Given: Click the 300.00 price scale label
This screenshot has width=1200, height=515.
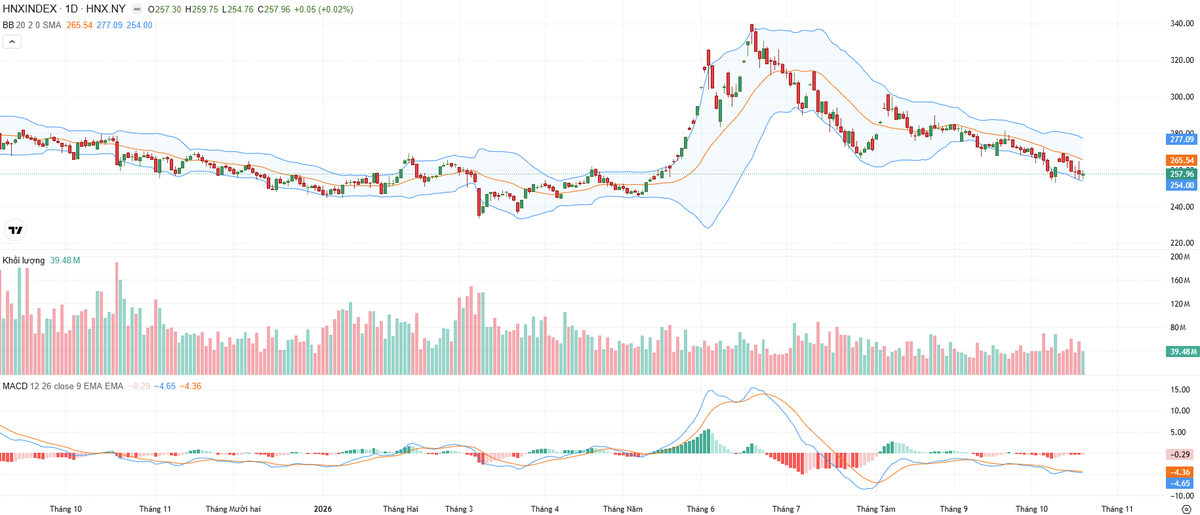Looking at the screenshot, I should pos(1183,97).
